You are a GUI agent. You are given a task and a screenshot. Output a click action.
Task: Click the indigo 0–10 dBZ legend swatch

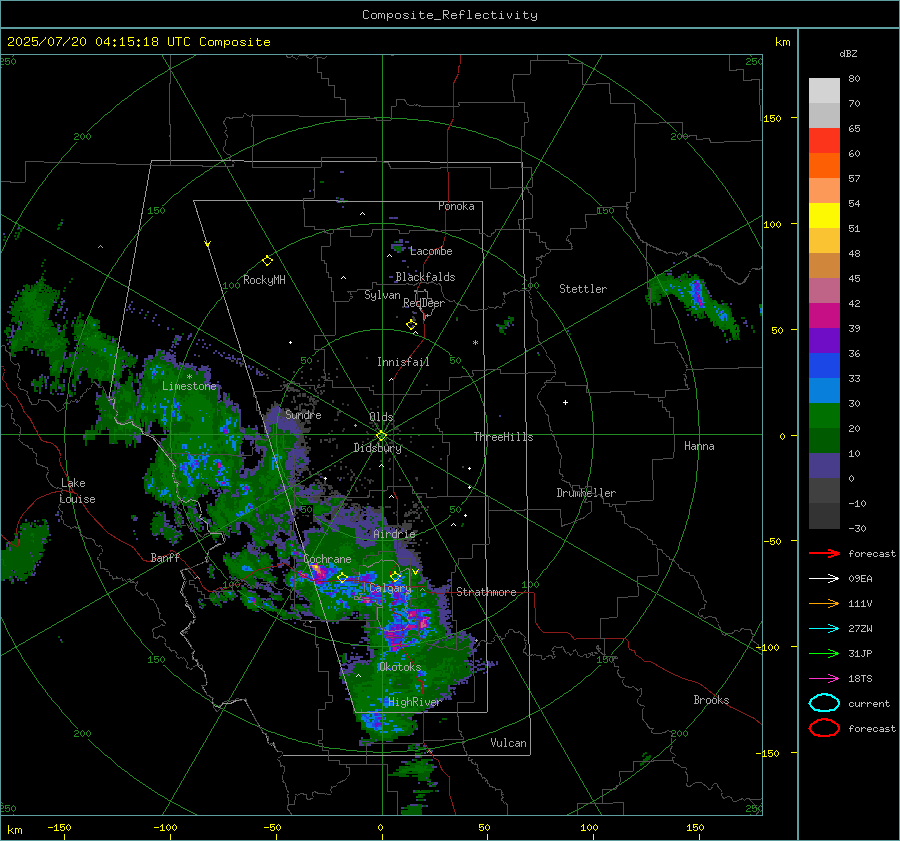[x=824, y=466]
